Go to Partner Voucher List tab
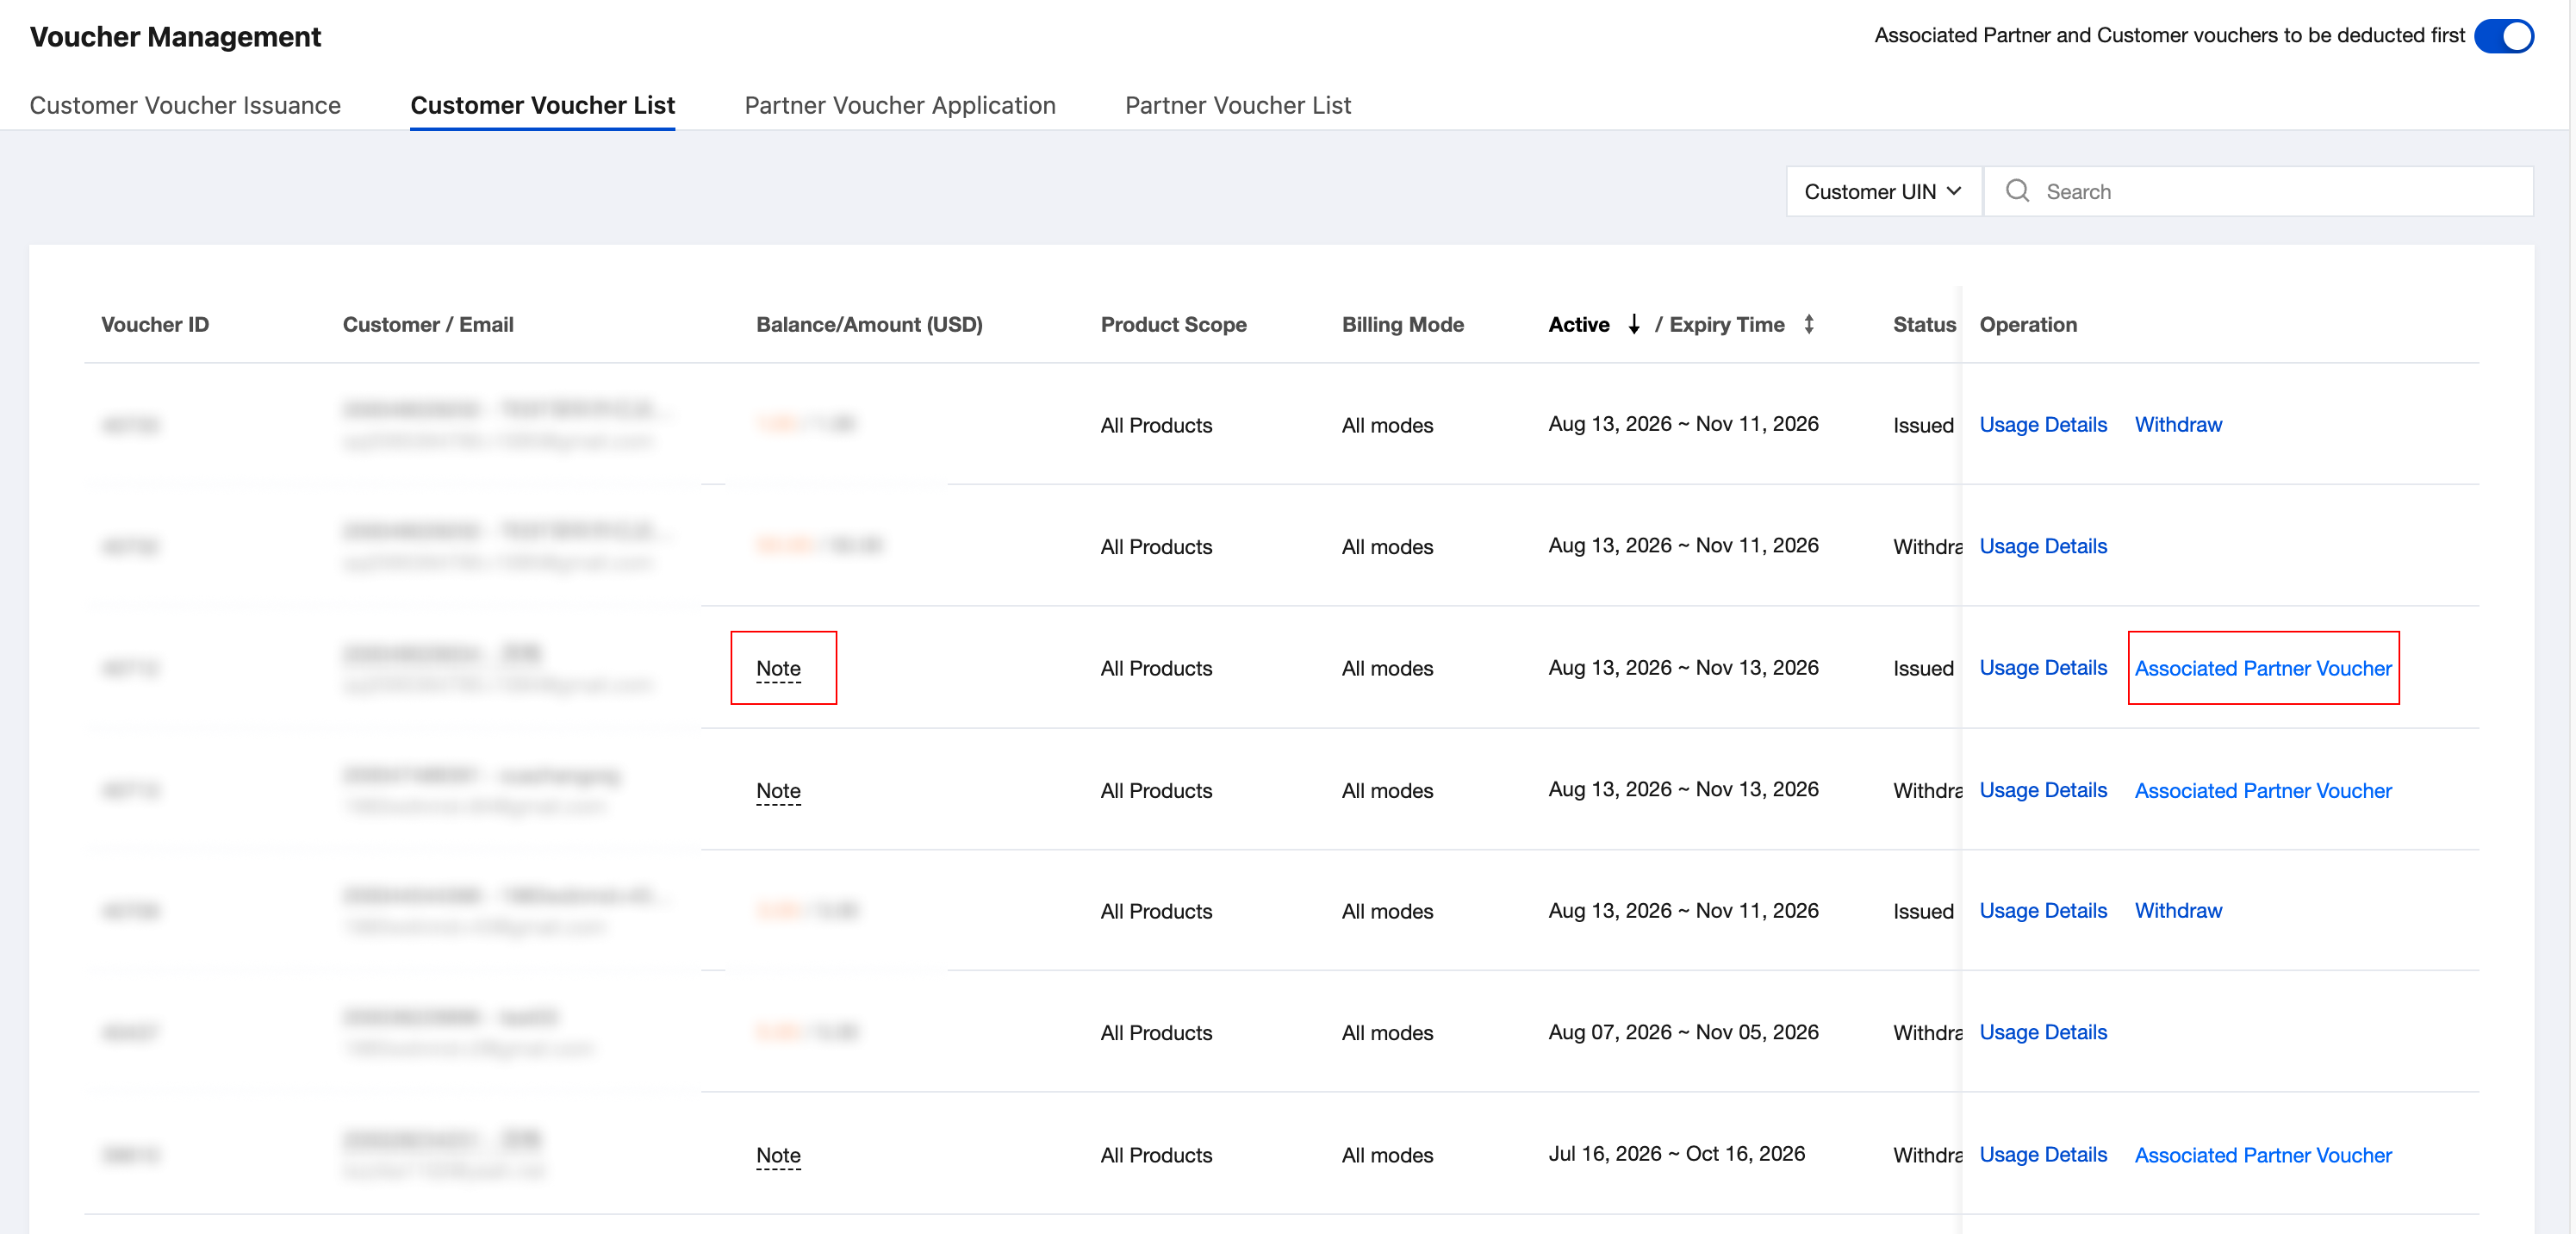This screenshot has width=2576, height=1234. tap(1238, 105)
